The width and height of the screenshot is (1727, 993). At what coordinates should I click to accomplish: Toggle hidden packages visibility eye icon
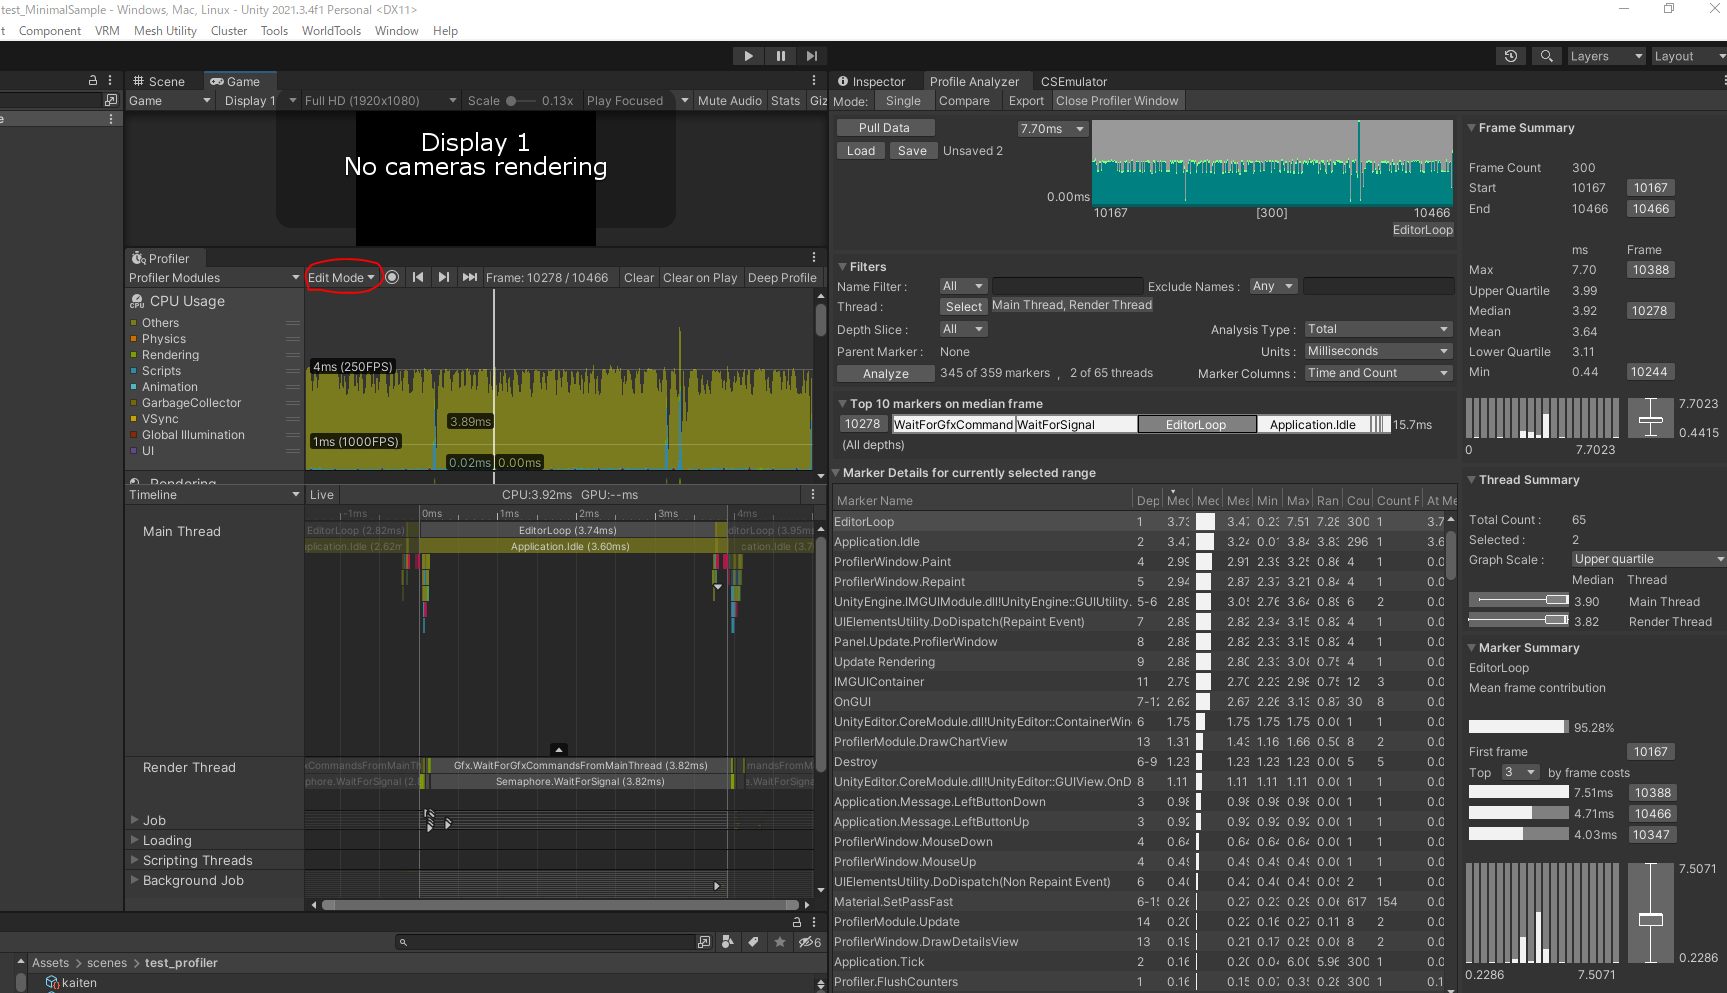(x=809, y=942)
